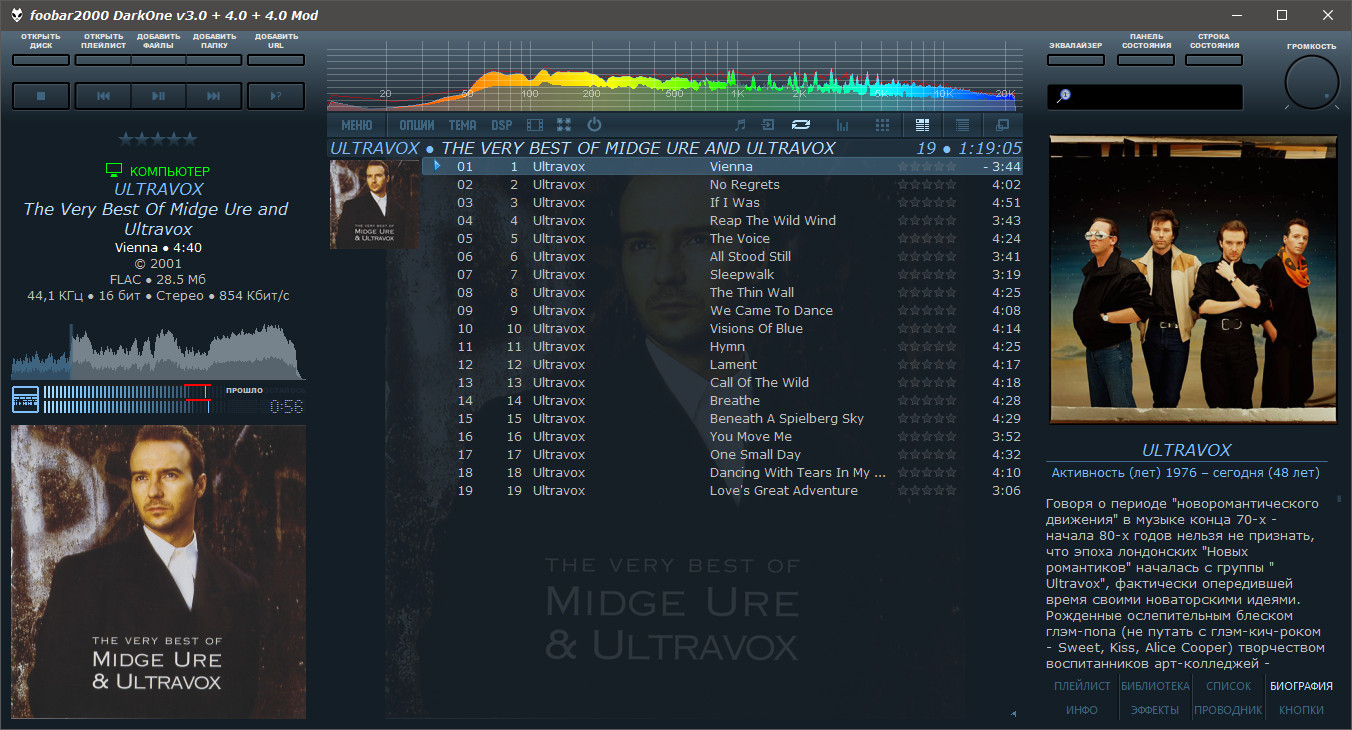Viewport: 1352px width, 730px height.
Task: Stop playback with the stop button
Action: tap(41, 96)
